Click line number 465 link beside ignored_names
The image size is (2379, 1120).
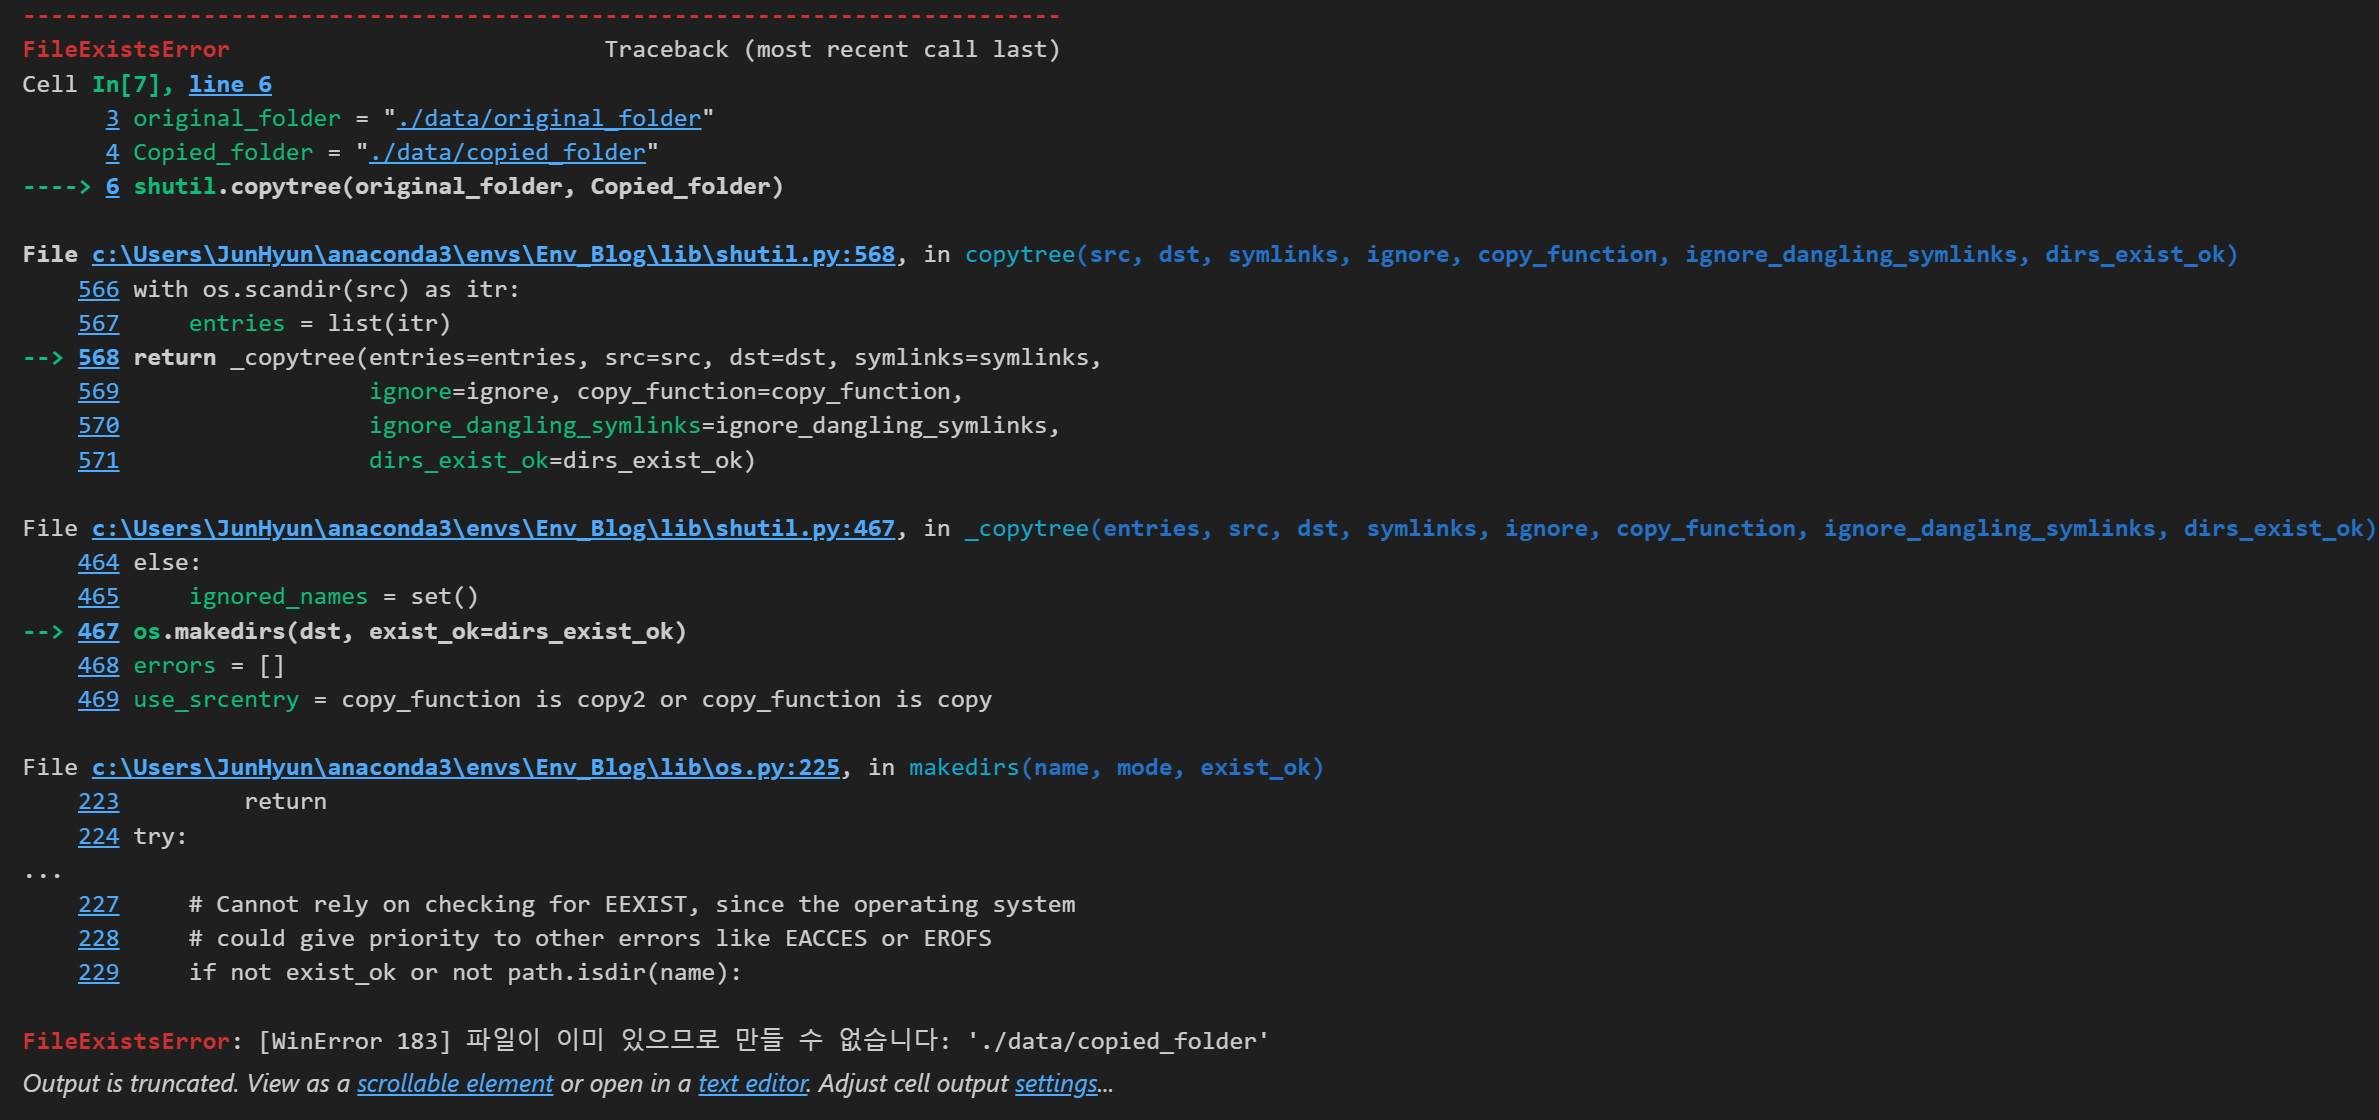pos(98,596)
